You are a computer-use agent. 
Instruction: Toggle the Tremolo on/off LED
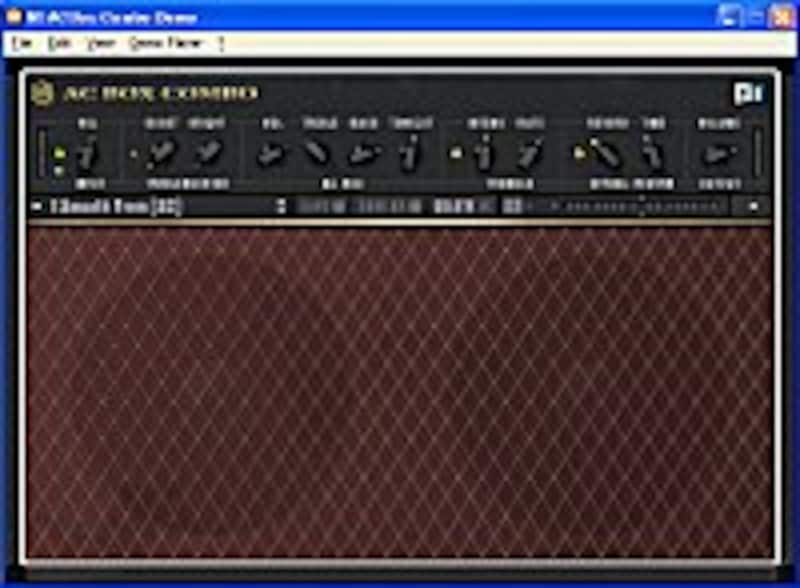point(456,153)
